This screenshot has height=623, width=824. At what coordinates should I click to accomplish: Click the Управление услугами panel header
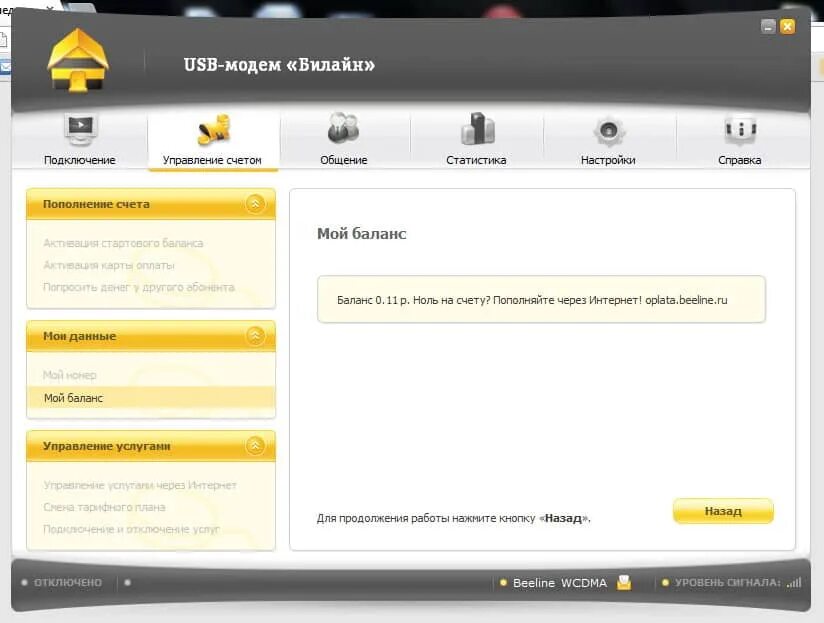(x=151, y=446)
